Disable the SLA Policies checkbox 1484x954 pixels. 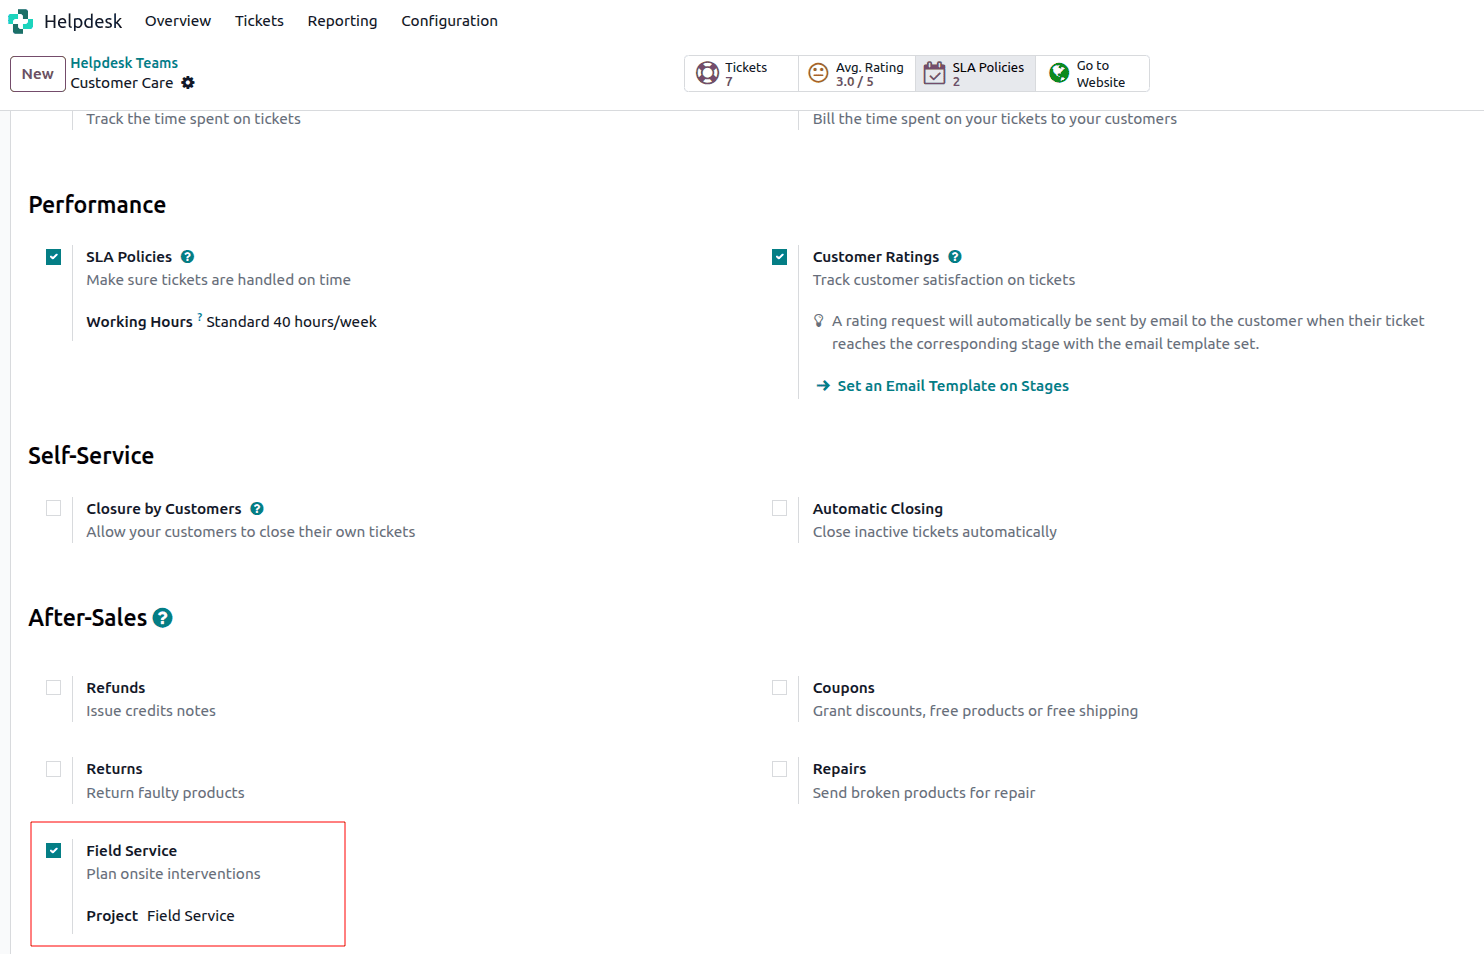pyautogui.click(x=53, y=256)
